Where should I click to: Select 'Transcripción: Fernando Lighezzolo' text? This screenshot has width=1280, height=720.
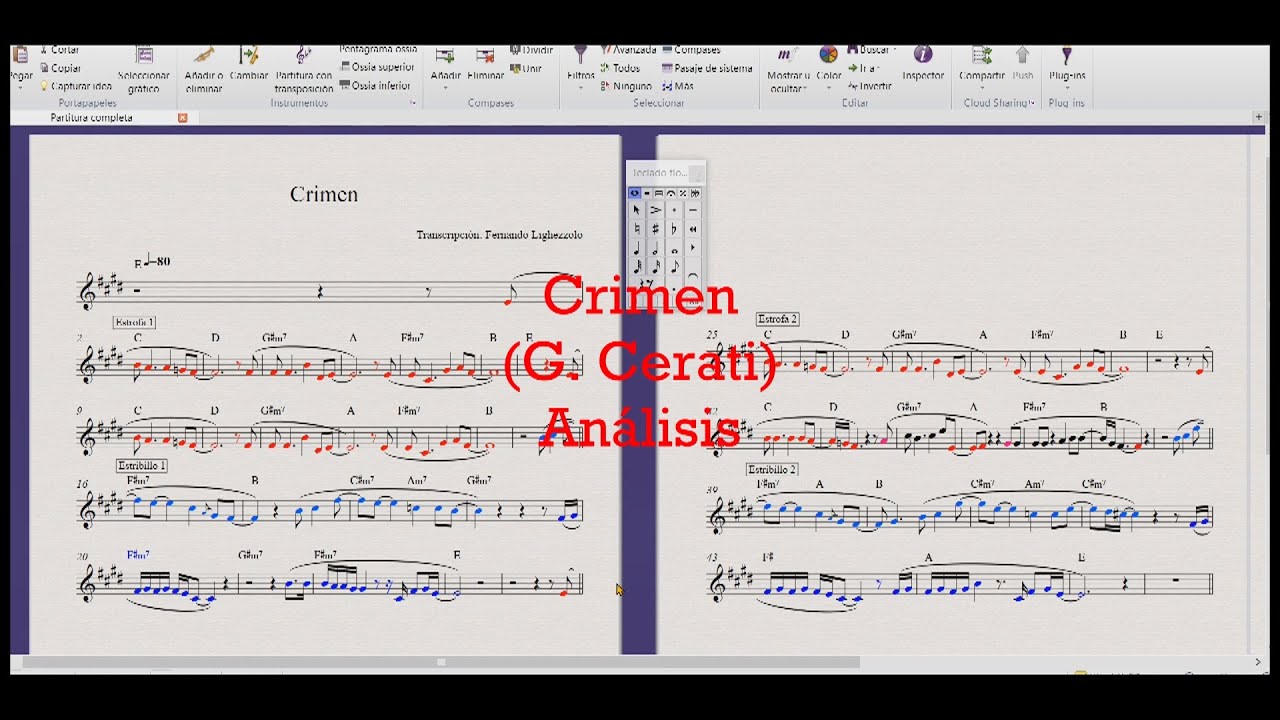click(499, 235)
